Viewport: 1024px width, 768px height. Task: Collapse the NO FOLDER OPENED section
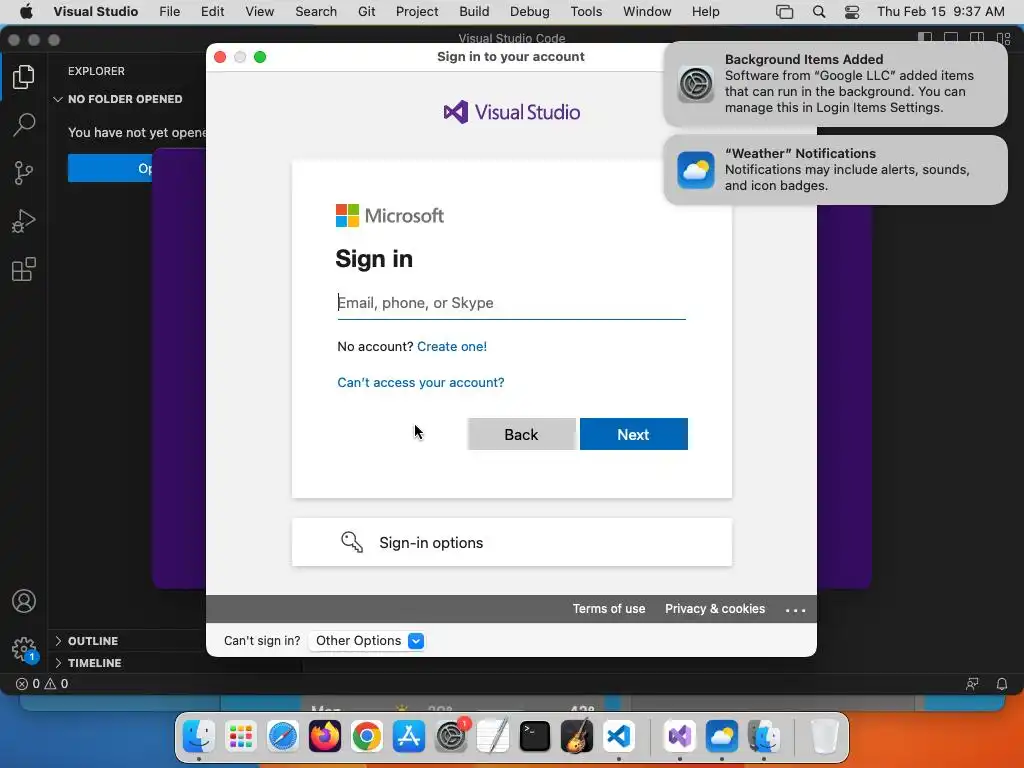[x=125, y=99]
